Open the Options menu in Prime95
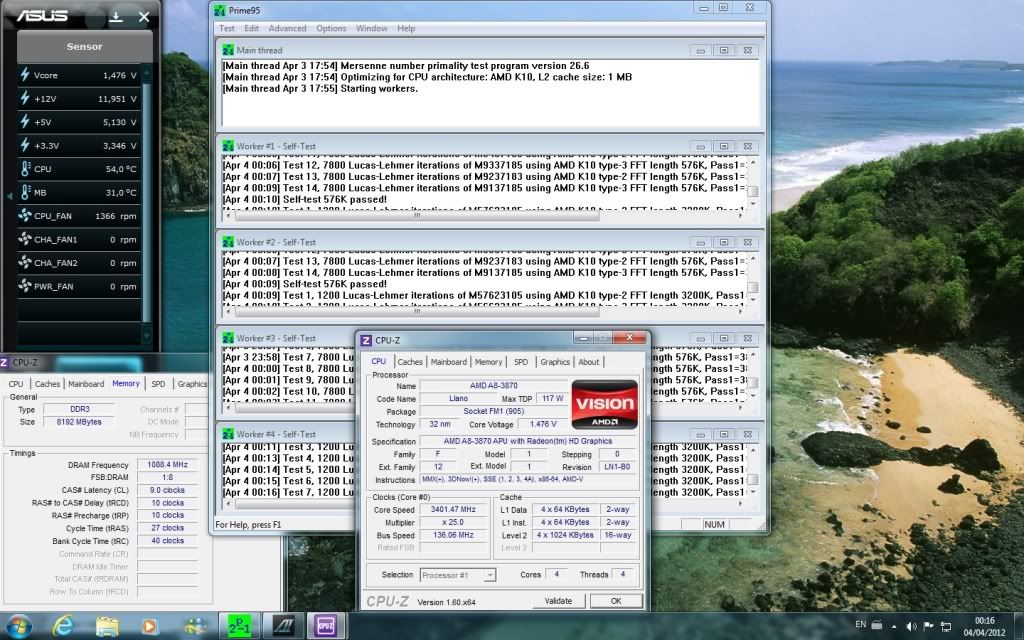The height and width of the screenshot is (640, 1024). pos(331,28)
